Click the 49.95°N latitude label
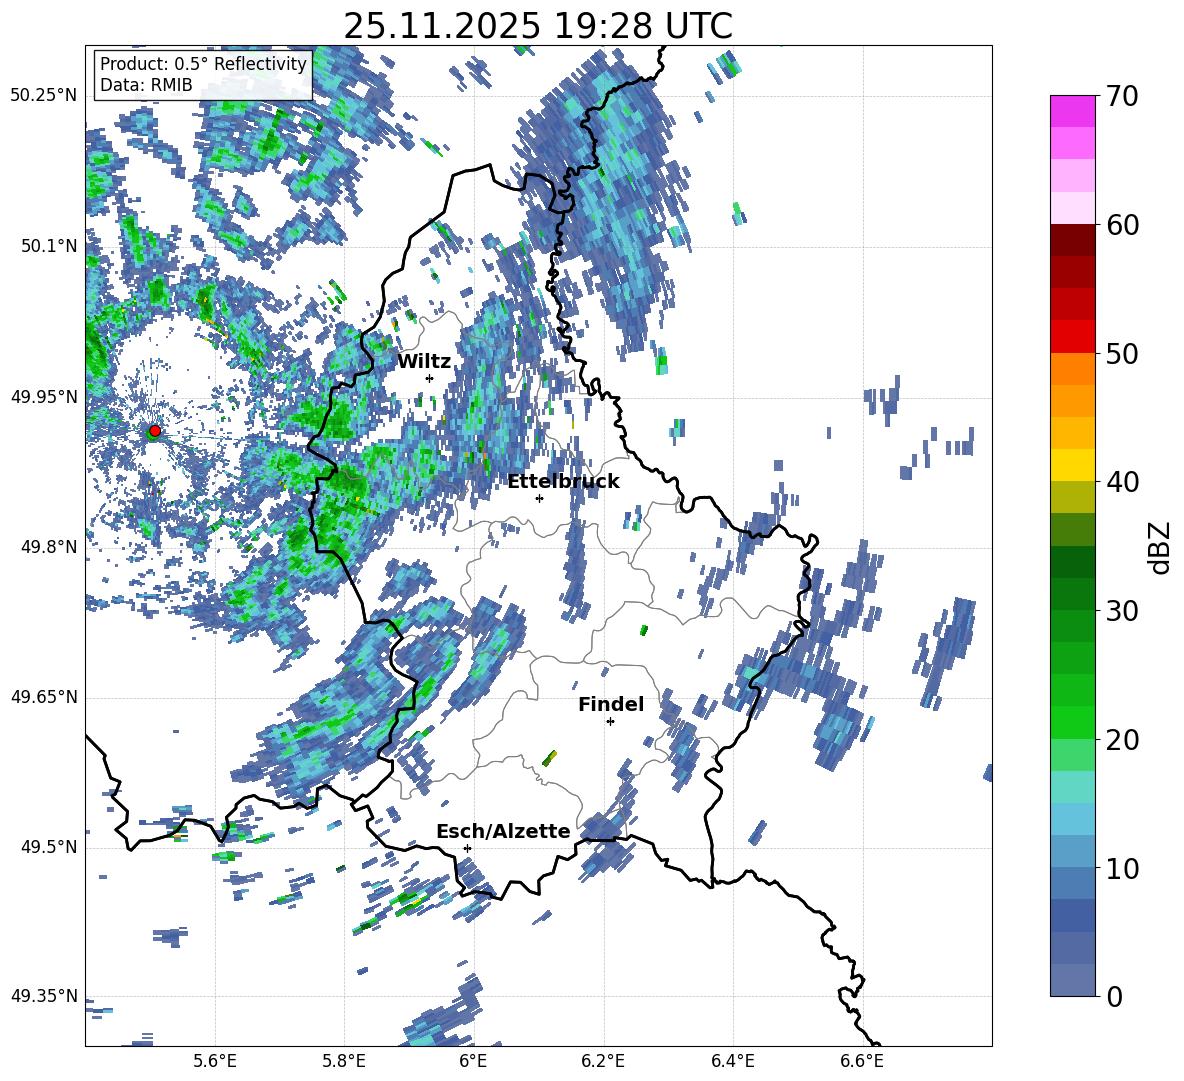The width and height of the screenshot is (1184, 1081). (44, 397)
